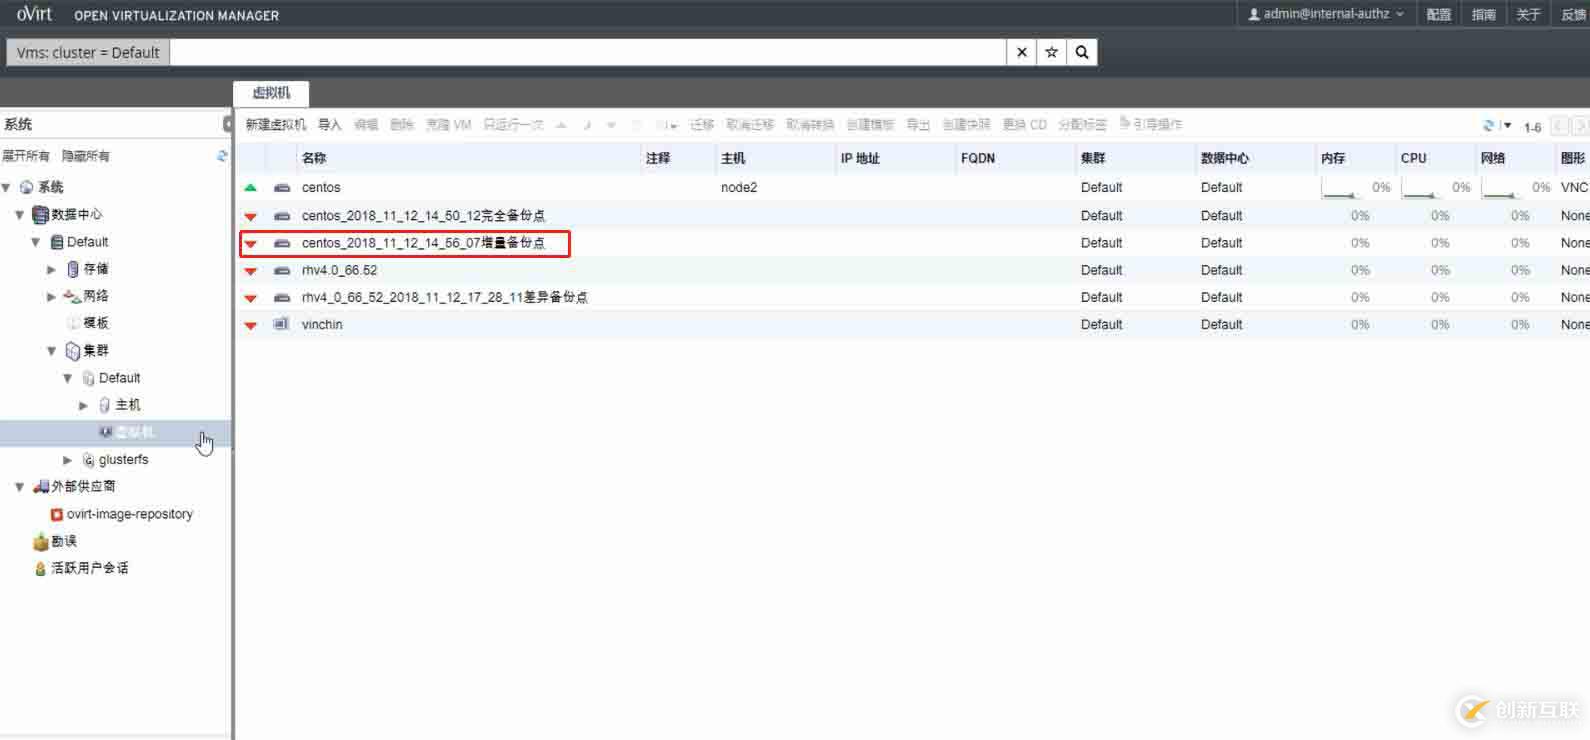Viewport: 1590px width, 740px height.
Task: Select the vinchin VM name
Action: 322,324
